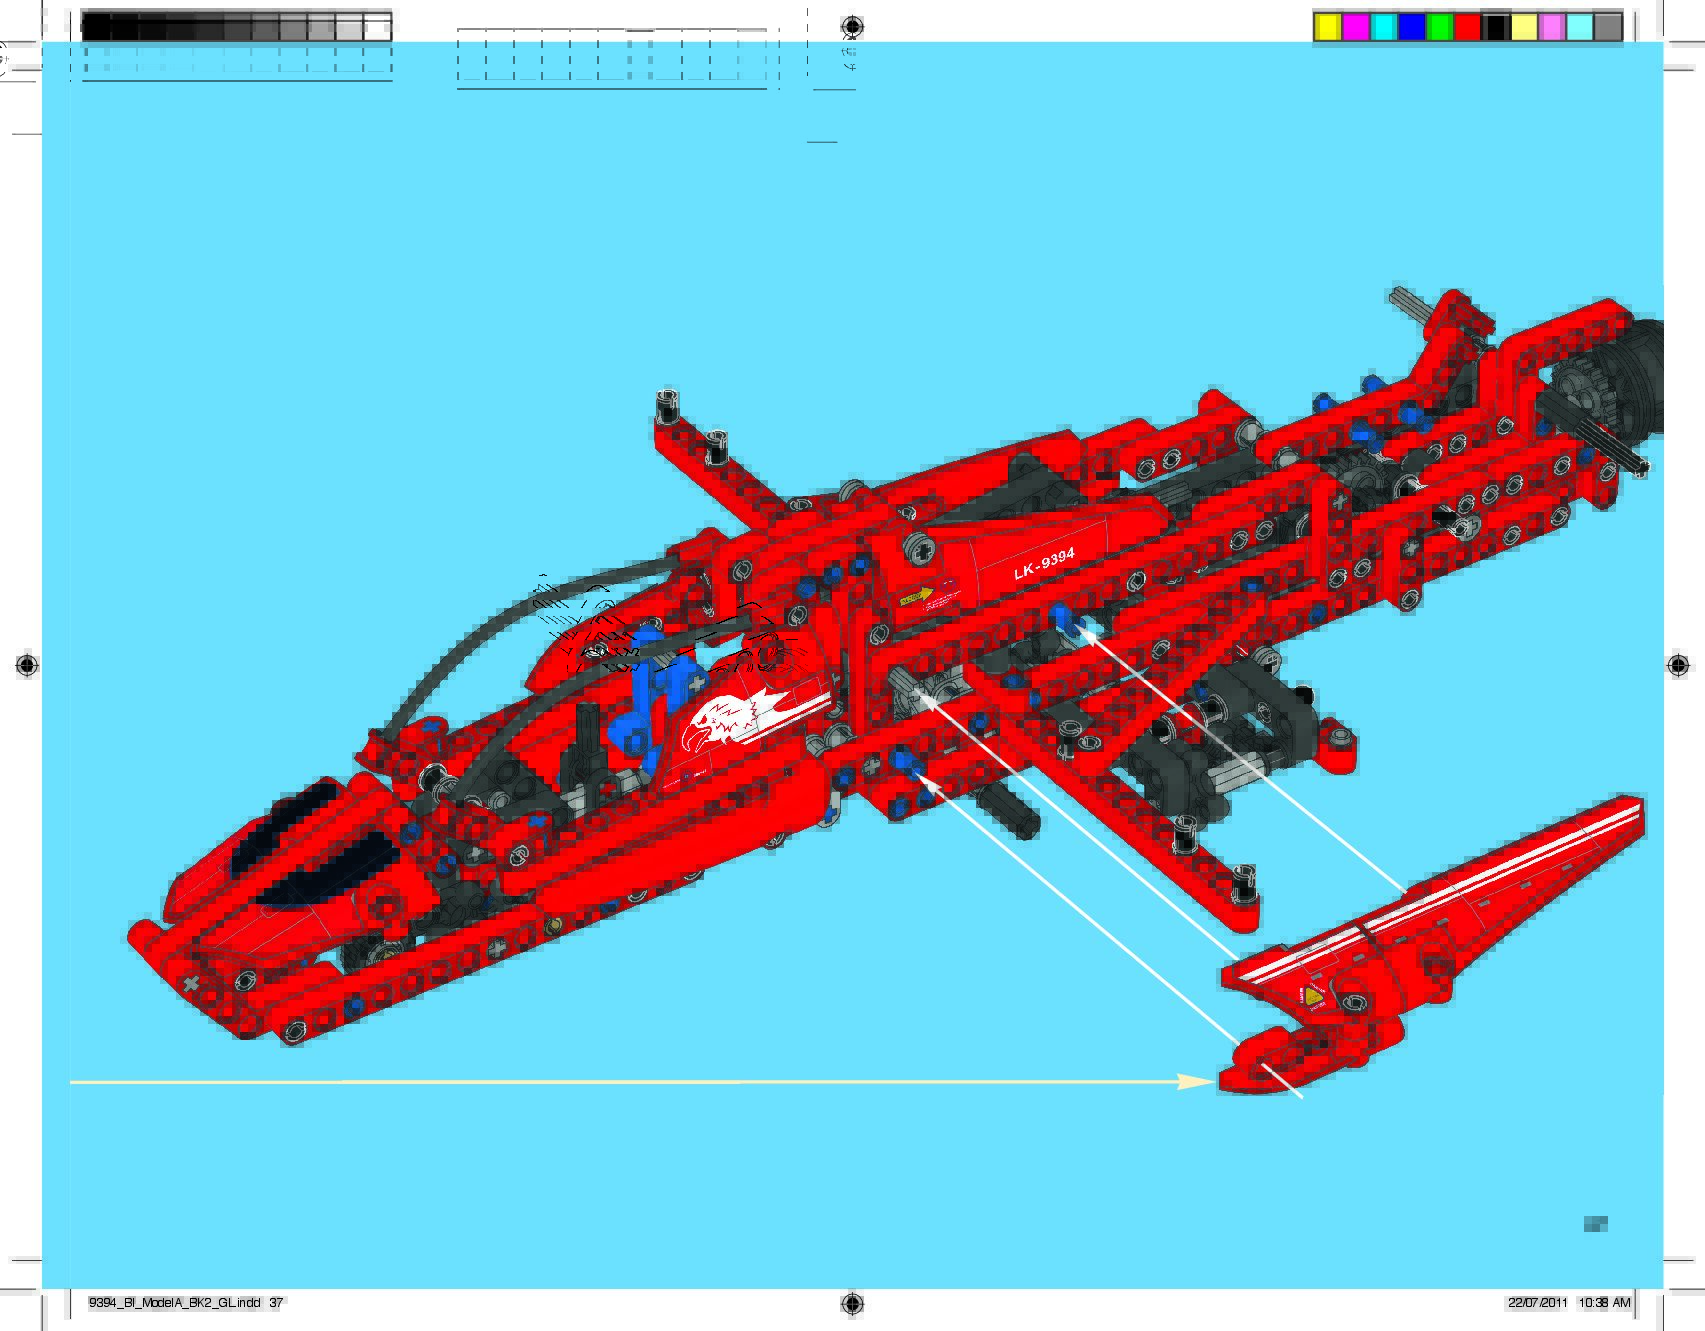The image size is (1705, 1331).
Task: Click the yellow warning triangle on the wing piece
Action: pyautogui.click(x=1316, y=995)
